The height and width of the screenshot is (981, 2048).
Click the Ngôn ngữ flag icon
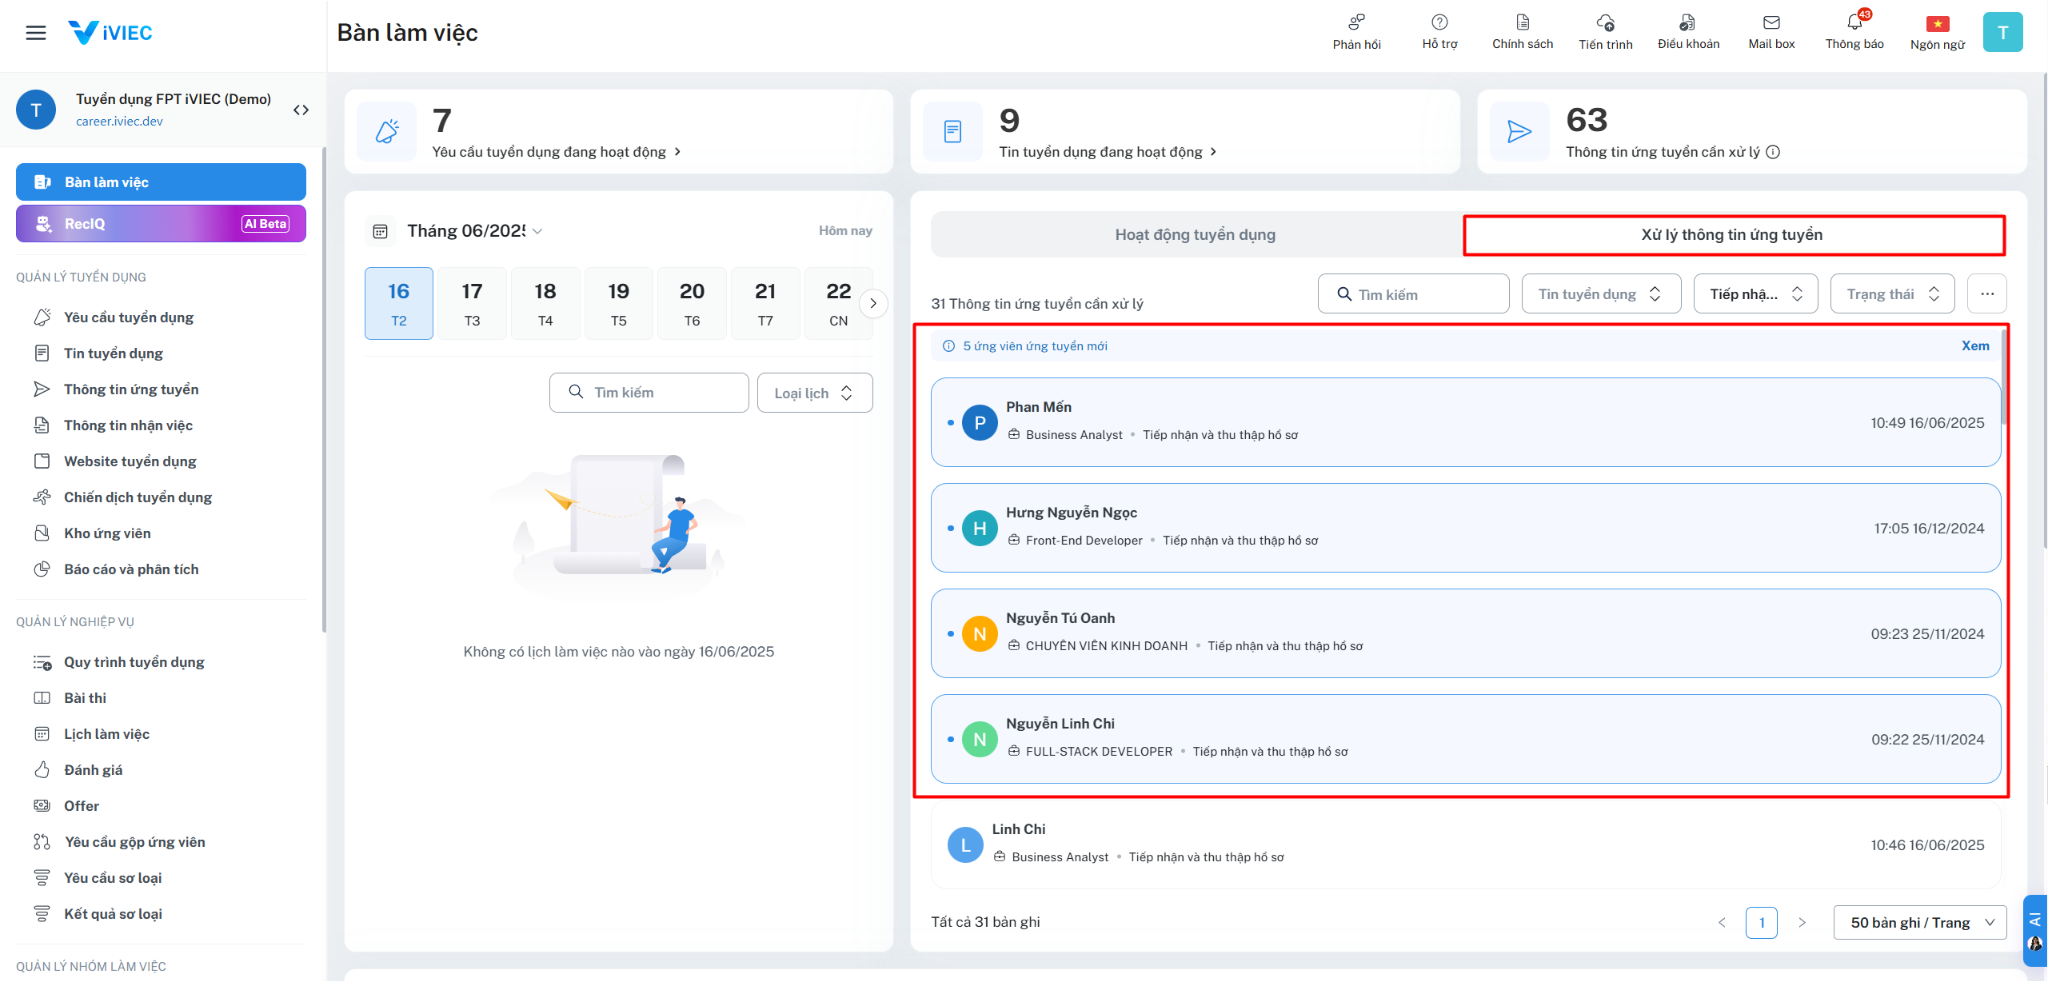tap(1937, 24)
